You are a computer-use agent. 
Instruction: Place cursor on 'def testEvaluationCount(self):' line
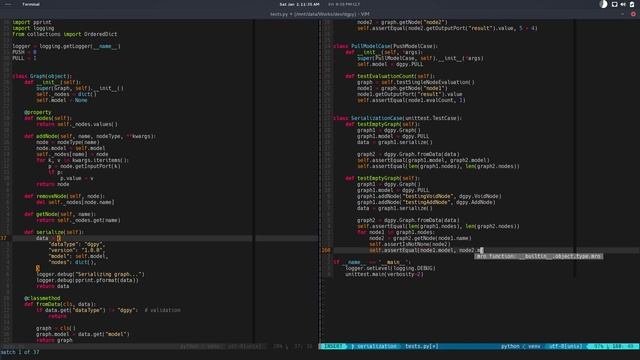pos(390,76)
